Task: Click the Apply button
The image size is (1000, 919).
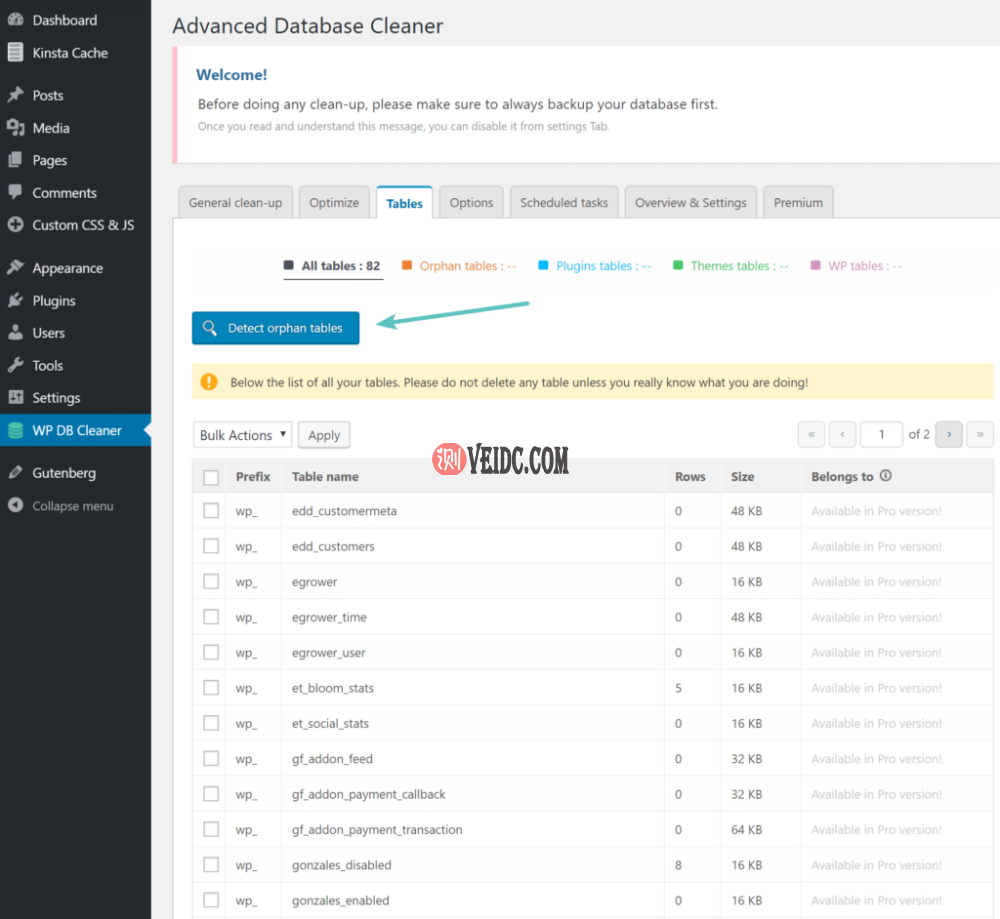Action: click(x=324, y=435)
